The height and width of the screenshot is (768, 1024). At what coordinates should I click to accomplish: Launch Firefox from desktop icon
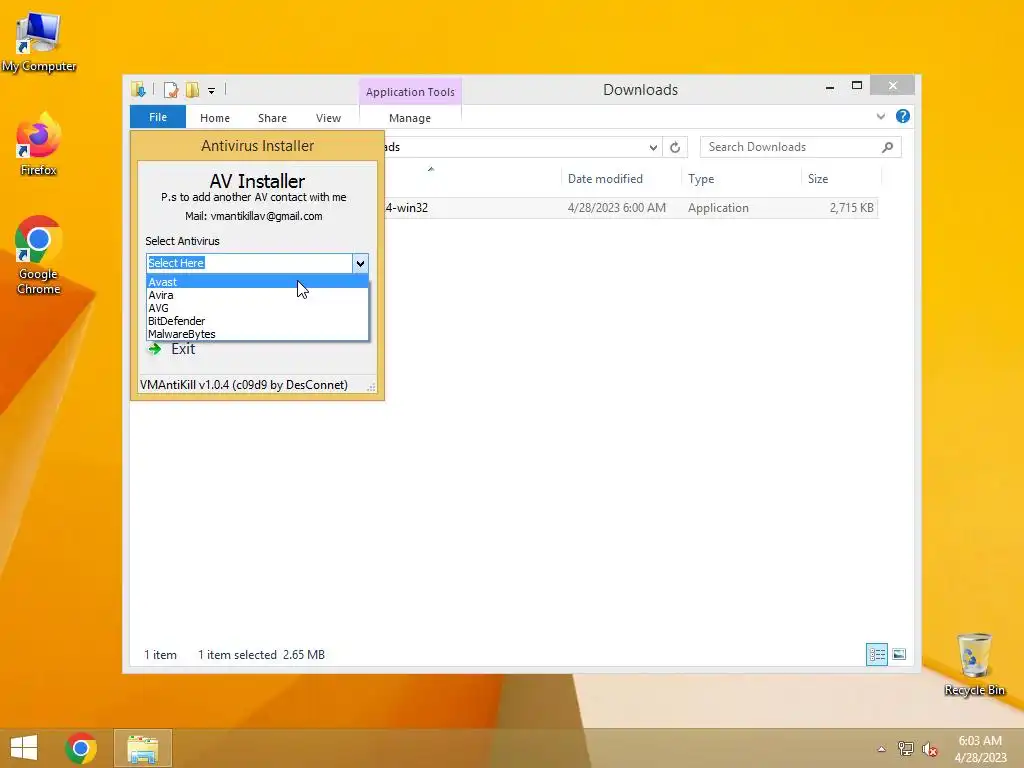click(x=39, y=145)
